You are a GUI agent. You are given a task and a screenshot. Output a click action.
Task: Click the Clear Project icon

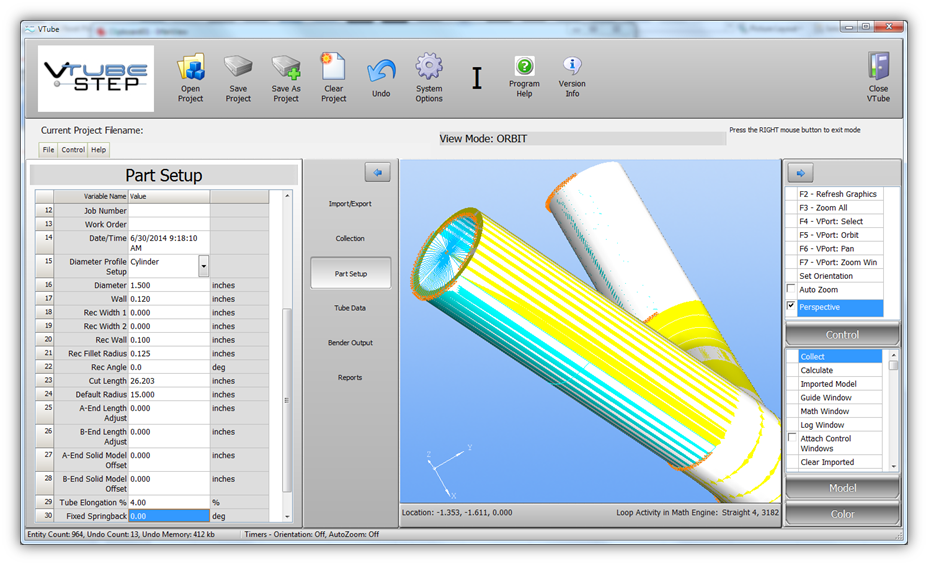[333, 68]
